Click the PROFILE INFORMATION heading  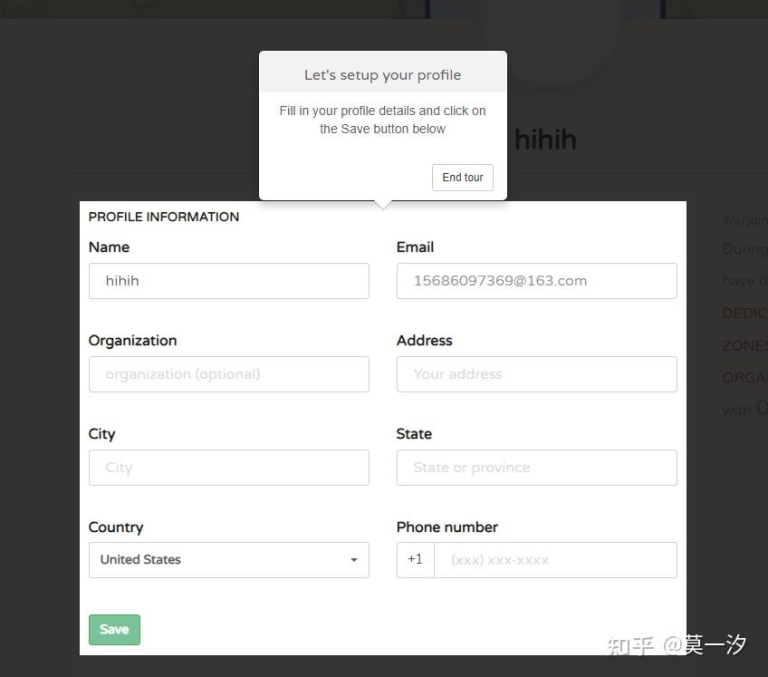164,217
